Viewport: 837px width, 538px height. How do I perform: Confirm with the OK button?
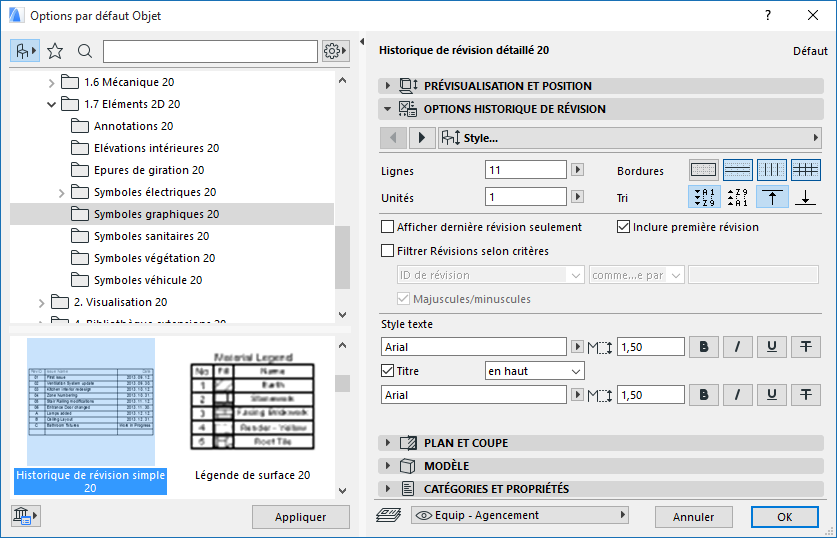tap(784, 517)
